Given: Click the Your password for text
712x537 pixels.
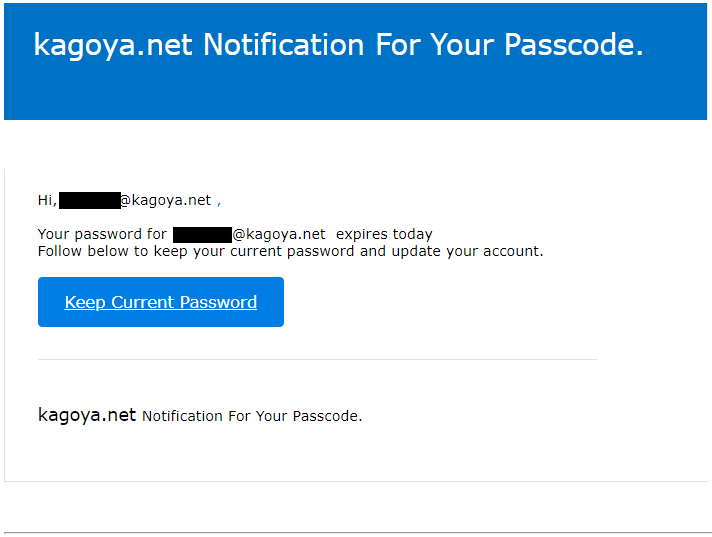Looking at the screenshot, I should (102, 235).
